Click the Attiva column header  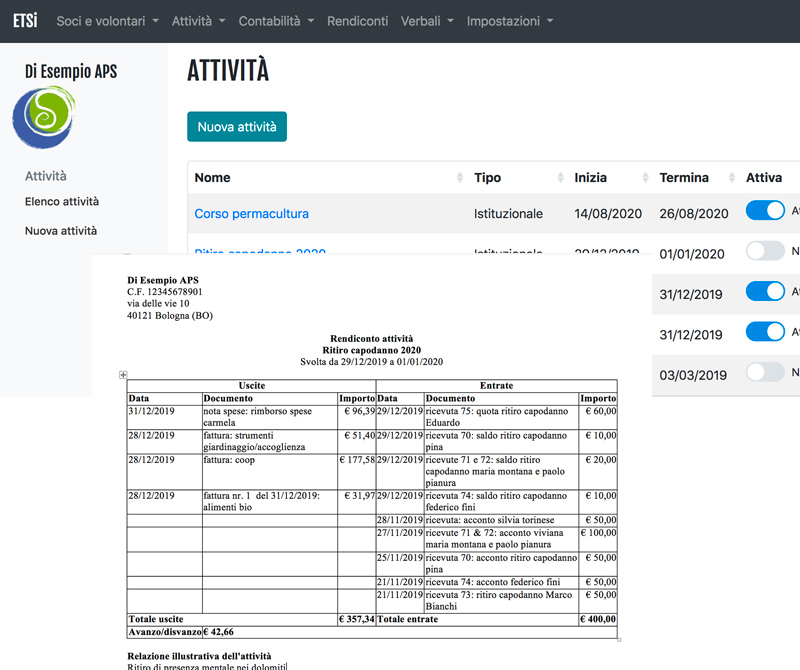[764, 178]
